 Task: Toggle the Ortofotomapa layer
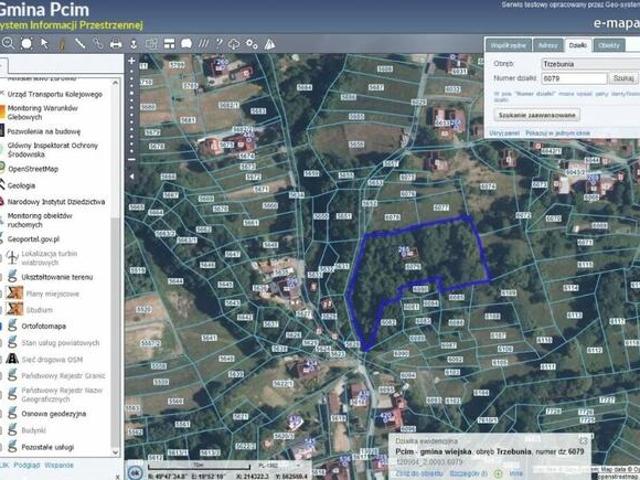[44, 326]
